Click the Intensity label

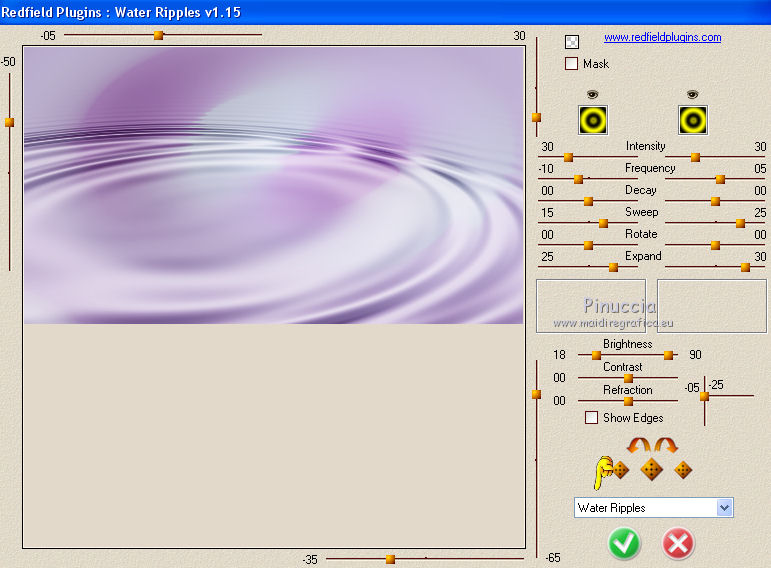coord(645,146)
